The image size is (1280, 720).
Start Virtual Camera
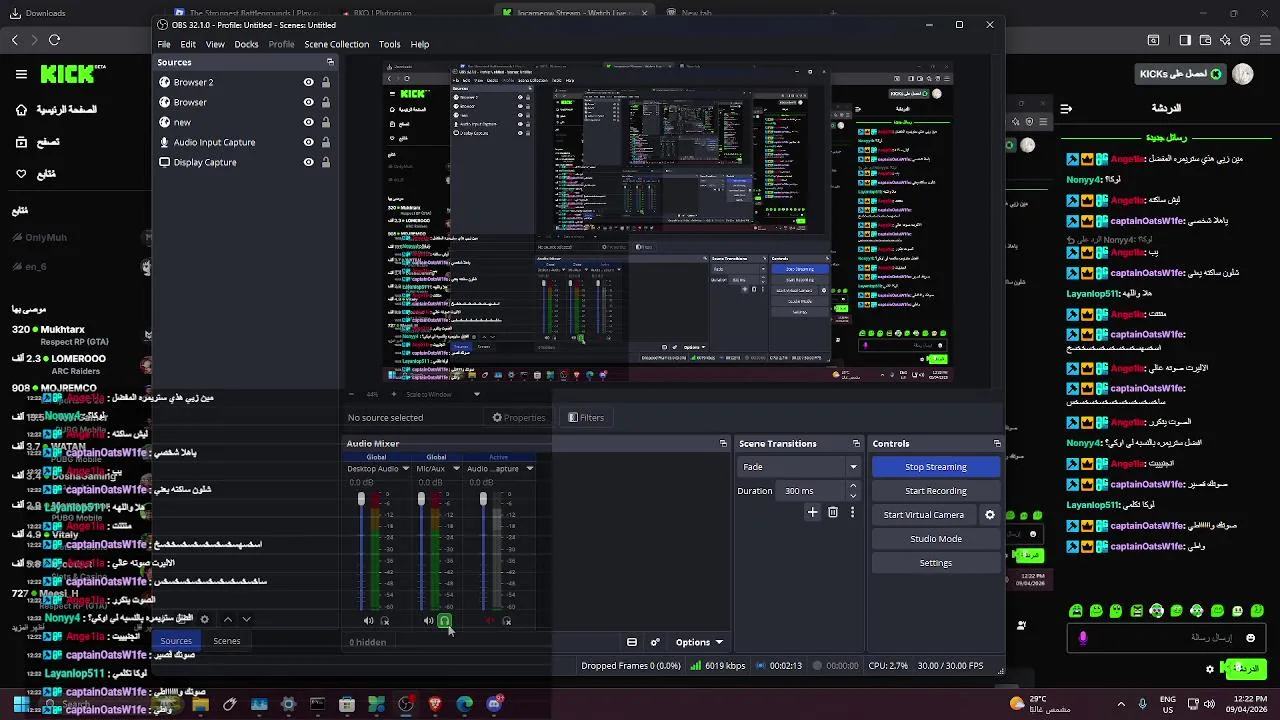[x=924, y=515]
